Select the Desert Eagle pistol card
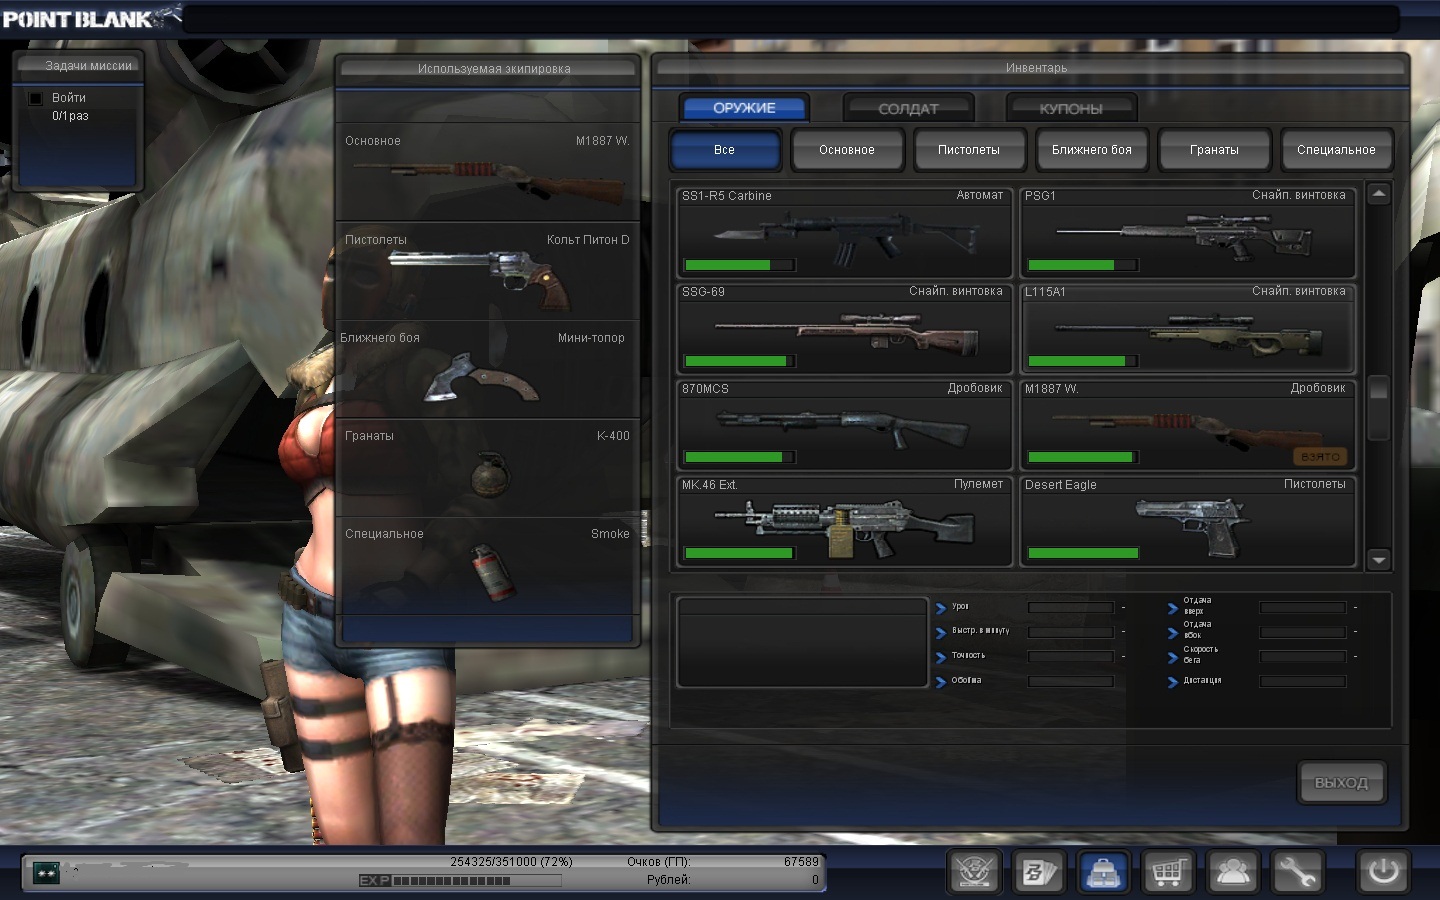The height and width of the screenshot is (900, 1440). pos(1188,521)
